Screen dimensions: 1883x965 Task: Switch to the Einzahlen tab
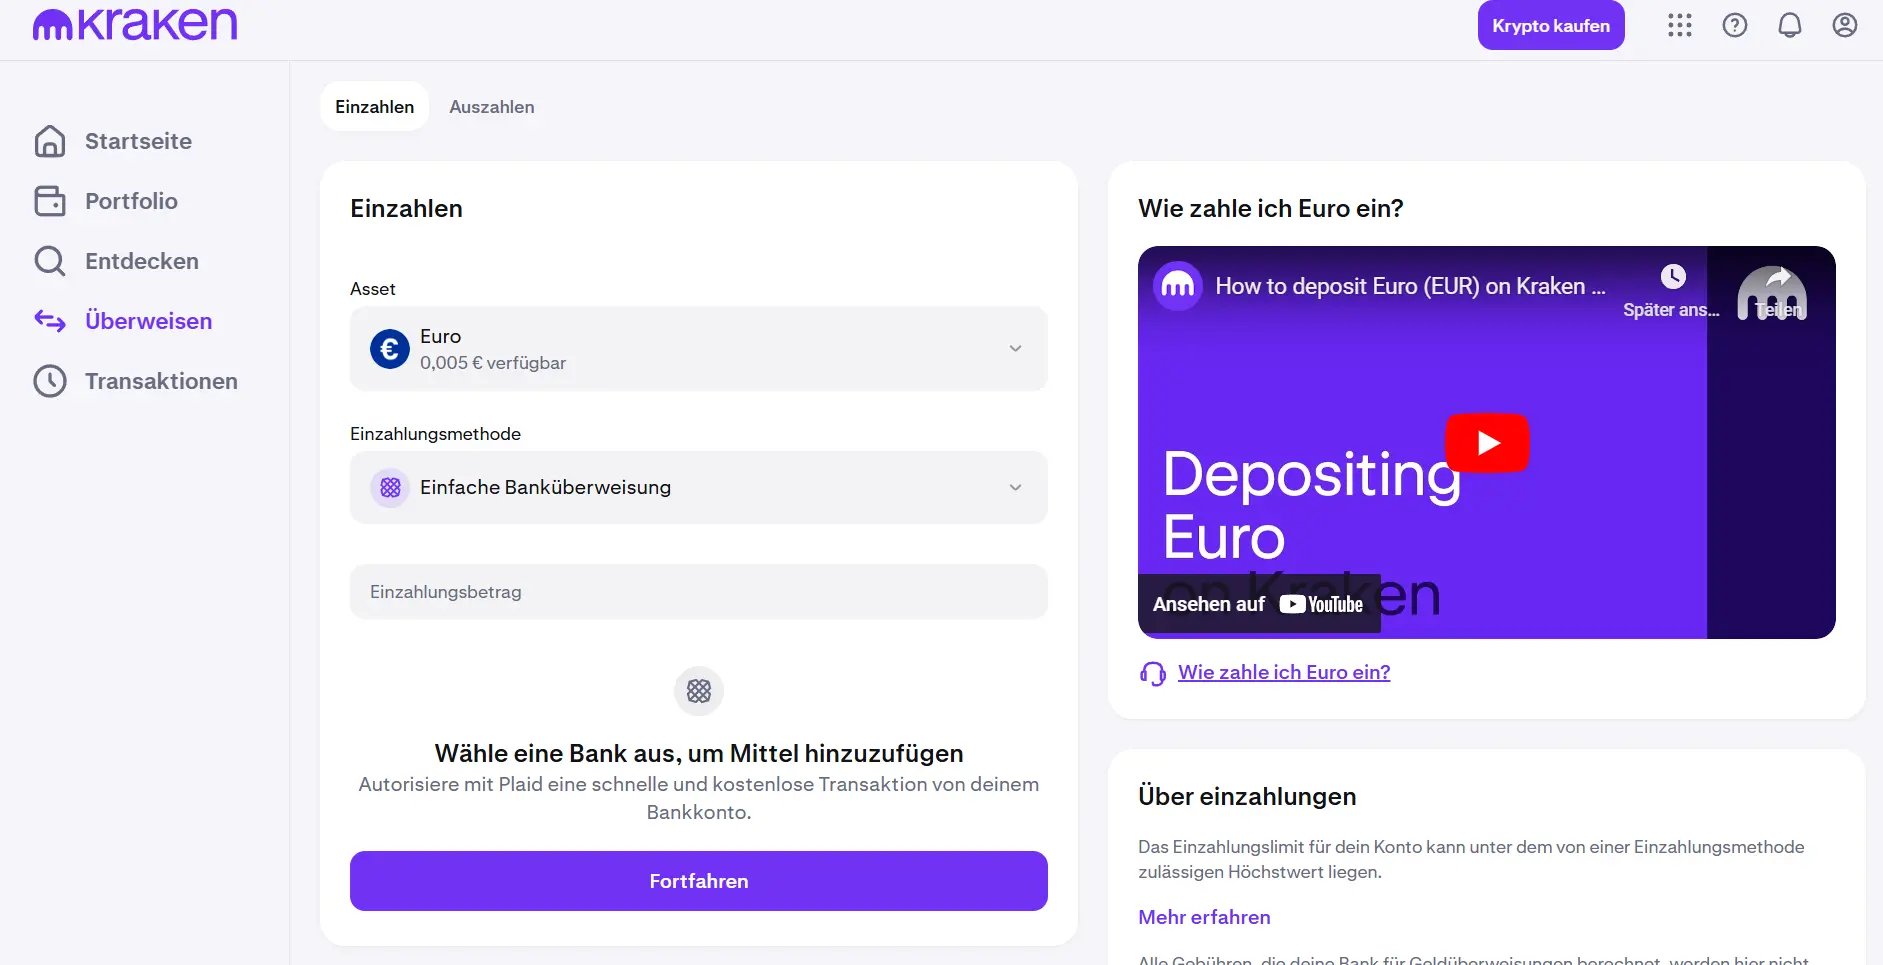374,107
